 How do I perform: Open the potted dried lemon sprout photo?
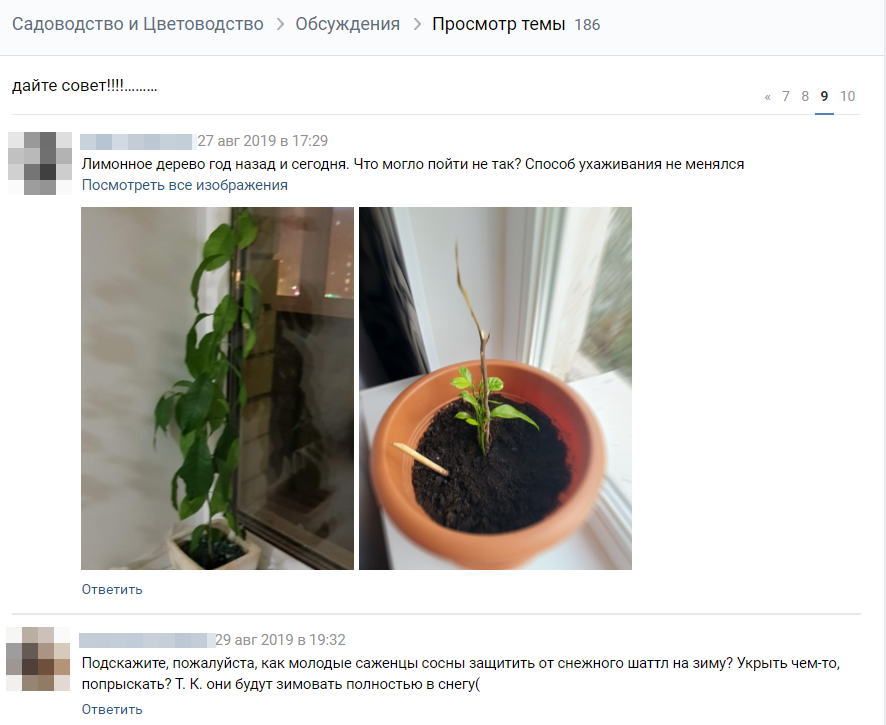coord(496,388)
